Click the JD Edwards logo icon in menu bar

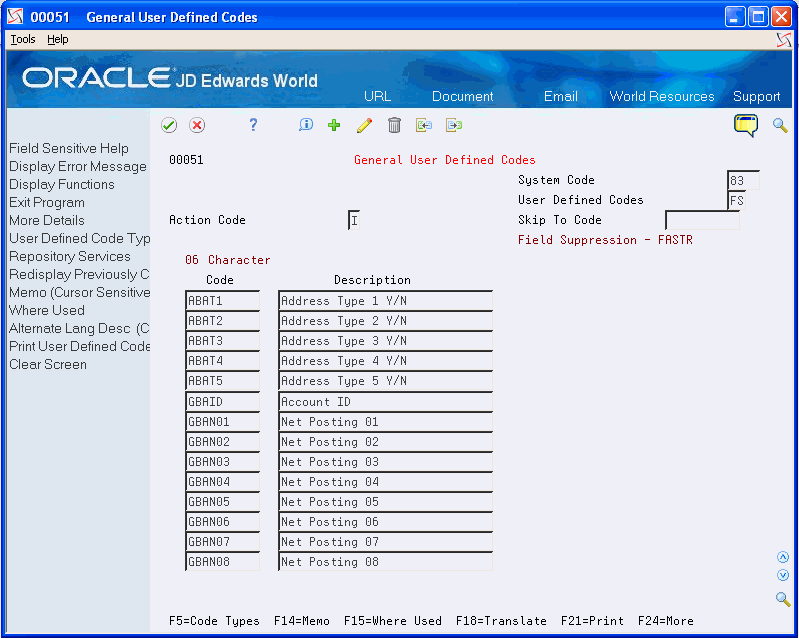pos(784,40)
